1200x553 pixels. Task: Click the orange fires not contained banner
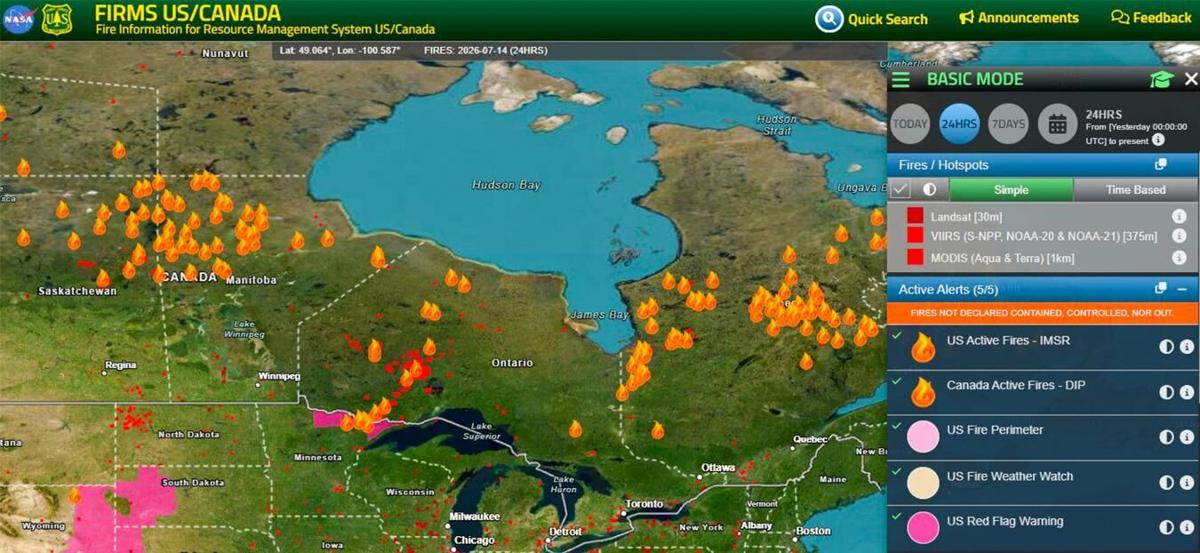1043,313
